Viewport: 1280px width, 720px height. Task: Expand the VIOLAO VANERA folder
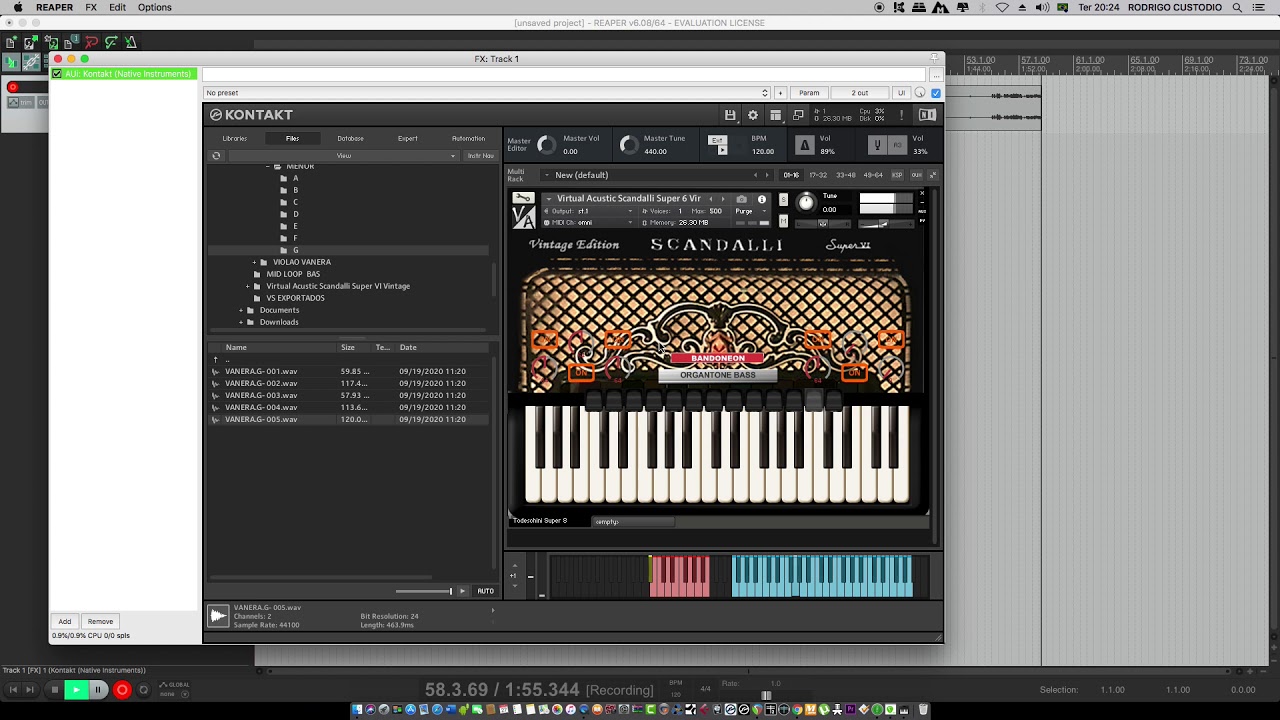tap(255, 262)
